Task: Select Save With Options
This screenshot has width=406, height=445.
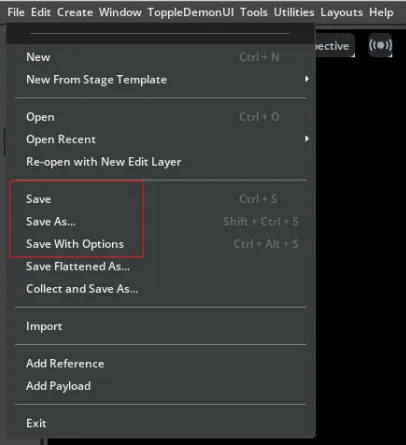Action: tap(160, 244)
